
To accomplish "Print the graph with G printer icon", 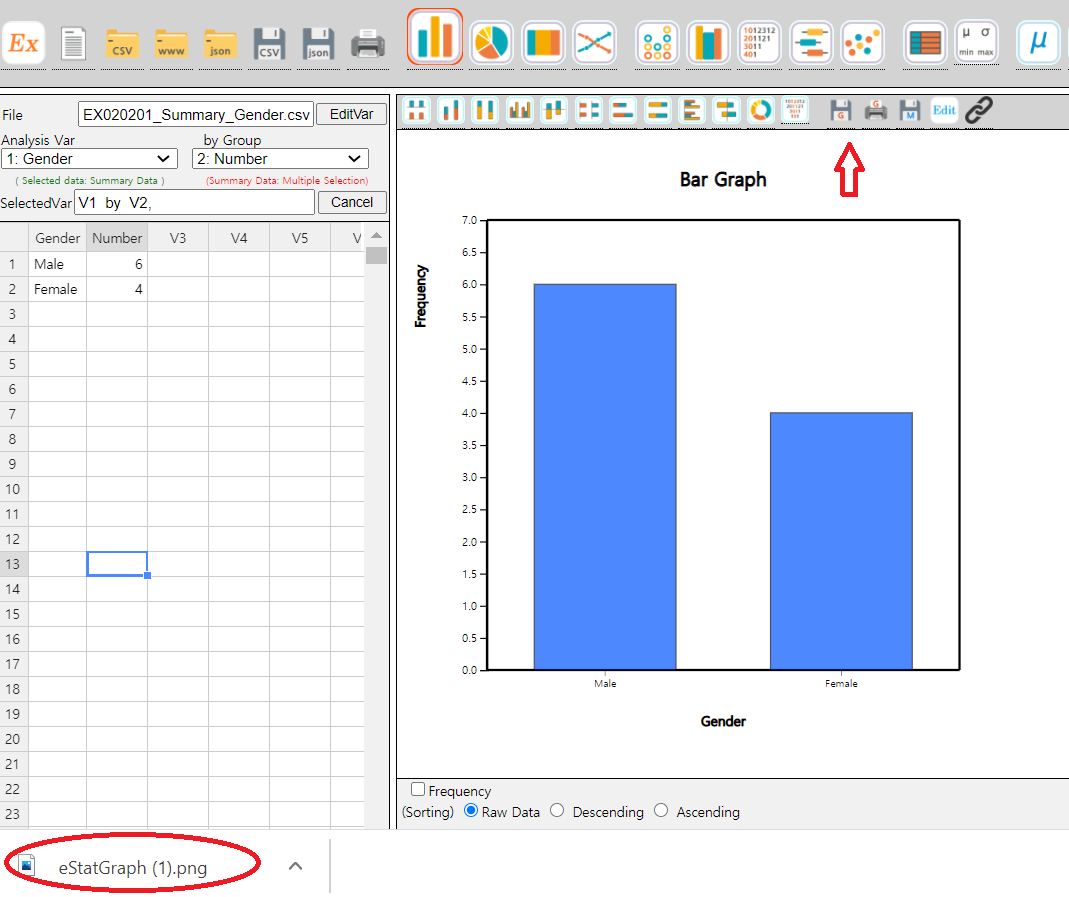I will pos(876,110).
